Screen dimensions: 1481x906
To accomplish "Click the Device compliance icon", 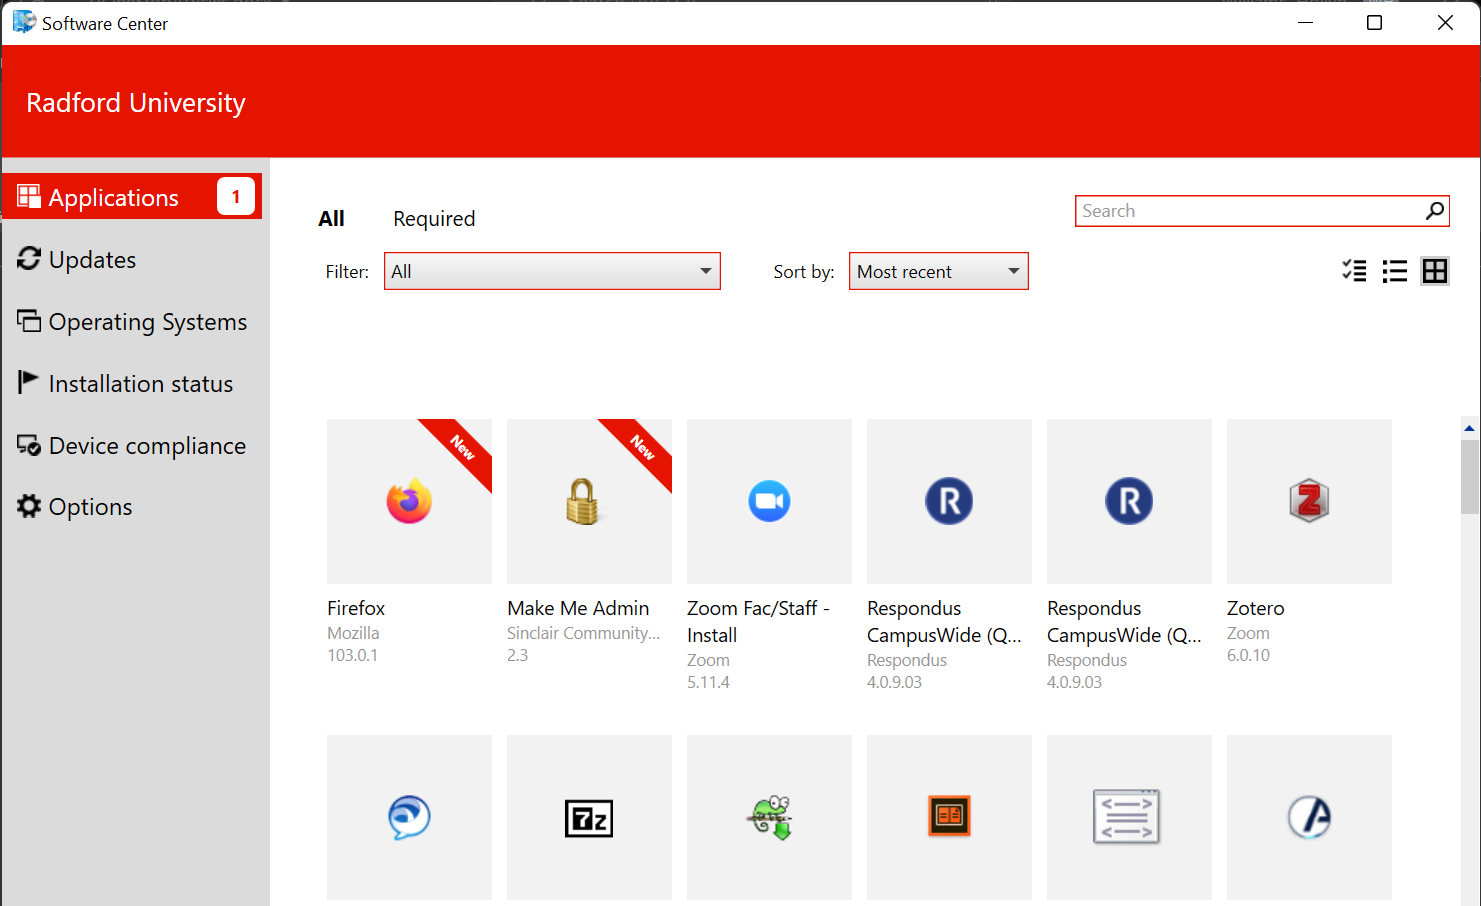I will 29,445.
